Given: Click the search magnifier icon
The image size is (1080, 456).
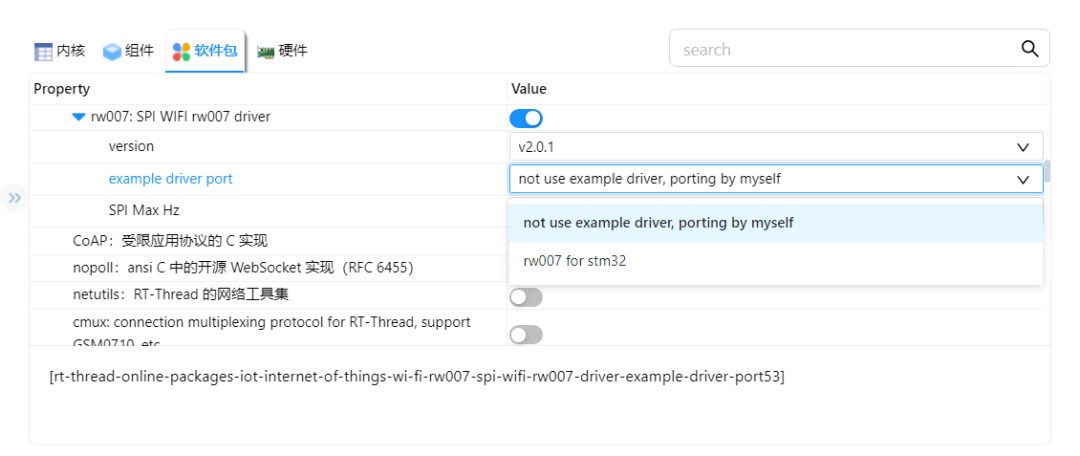Looking at the screenshot, I should [1029, 49].
